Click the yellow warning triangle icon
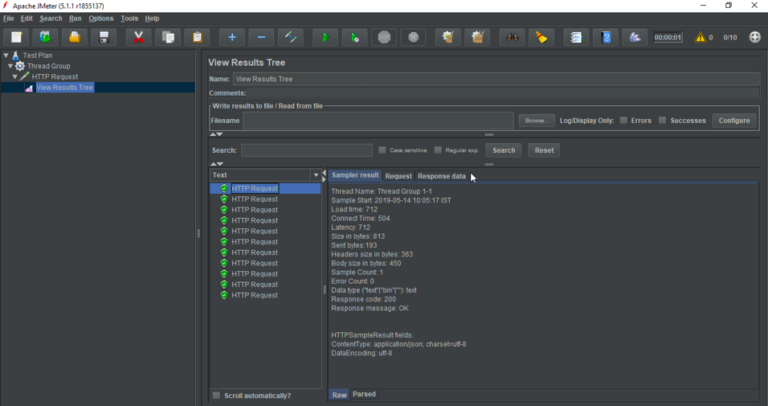Image resolution: width=768 pixels, height=406 pixels. coord(700,37)
